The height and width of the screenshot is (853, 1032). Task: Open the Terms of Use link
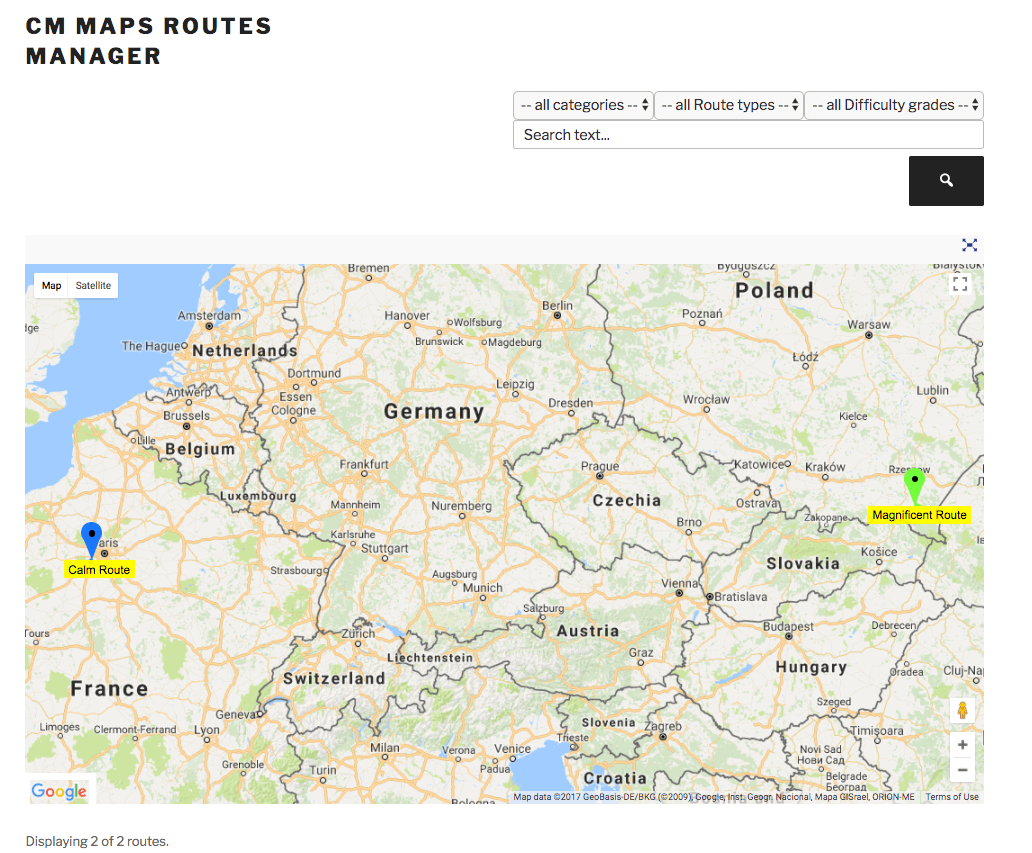951,797
